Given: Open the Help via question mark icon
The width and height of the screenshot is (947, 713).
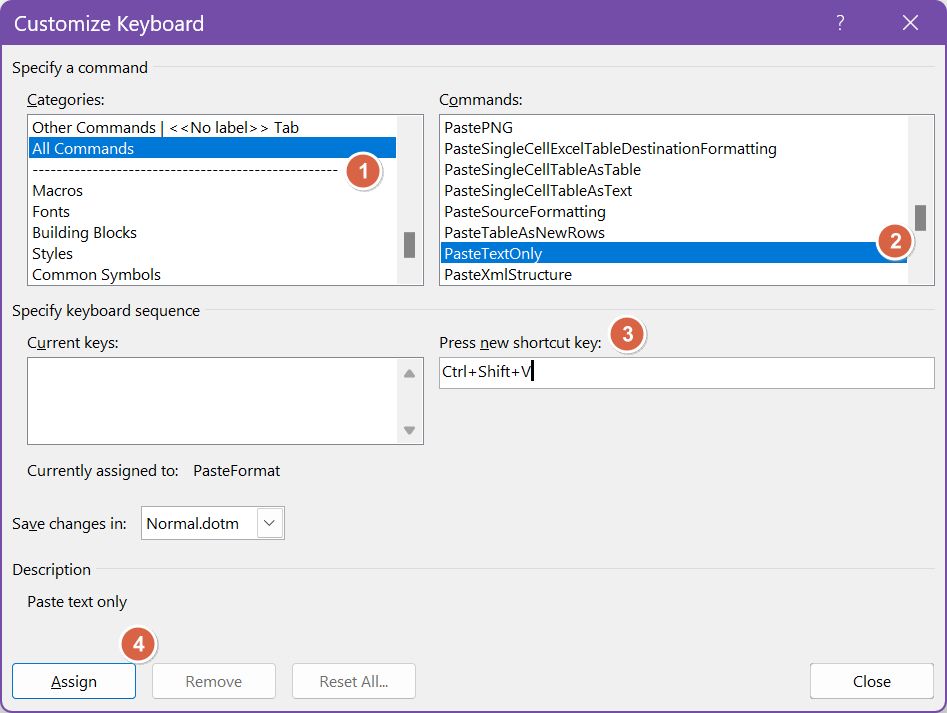Looking at the screenshot, I should tap(839, 22).
